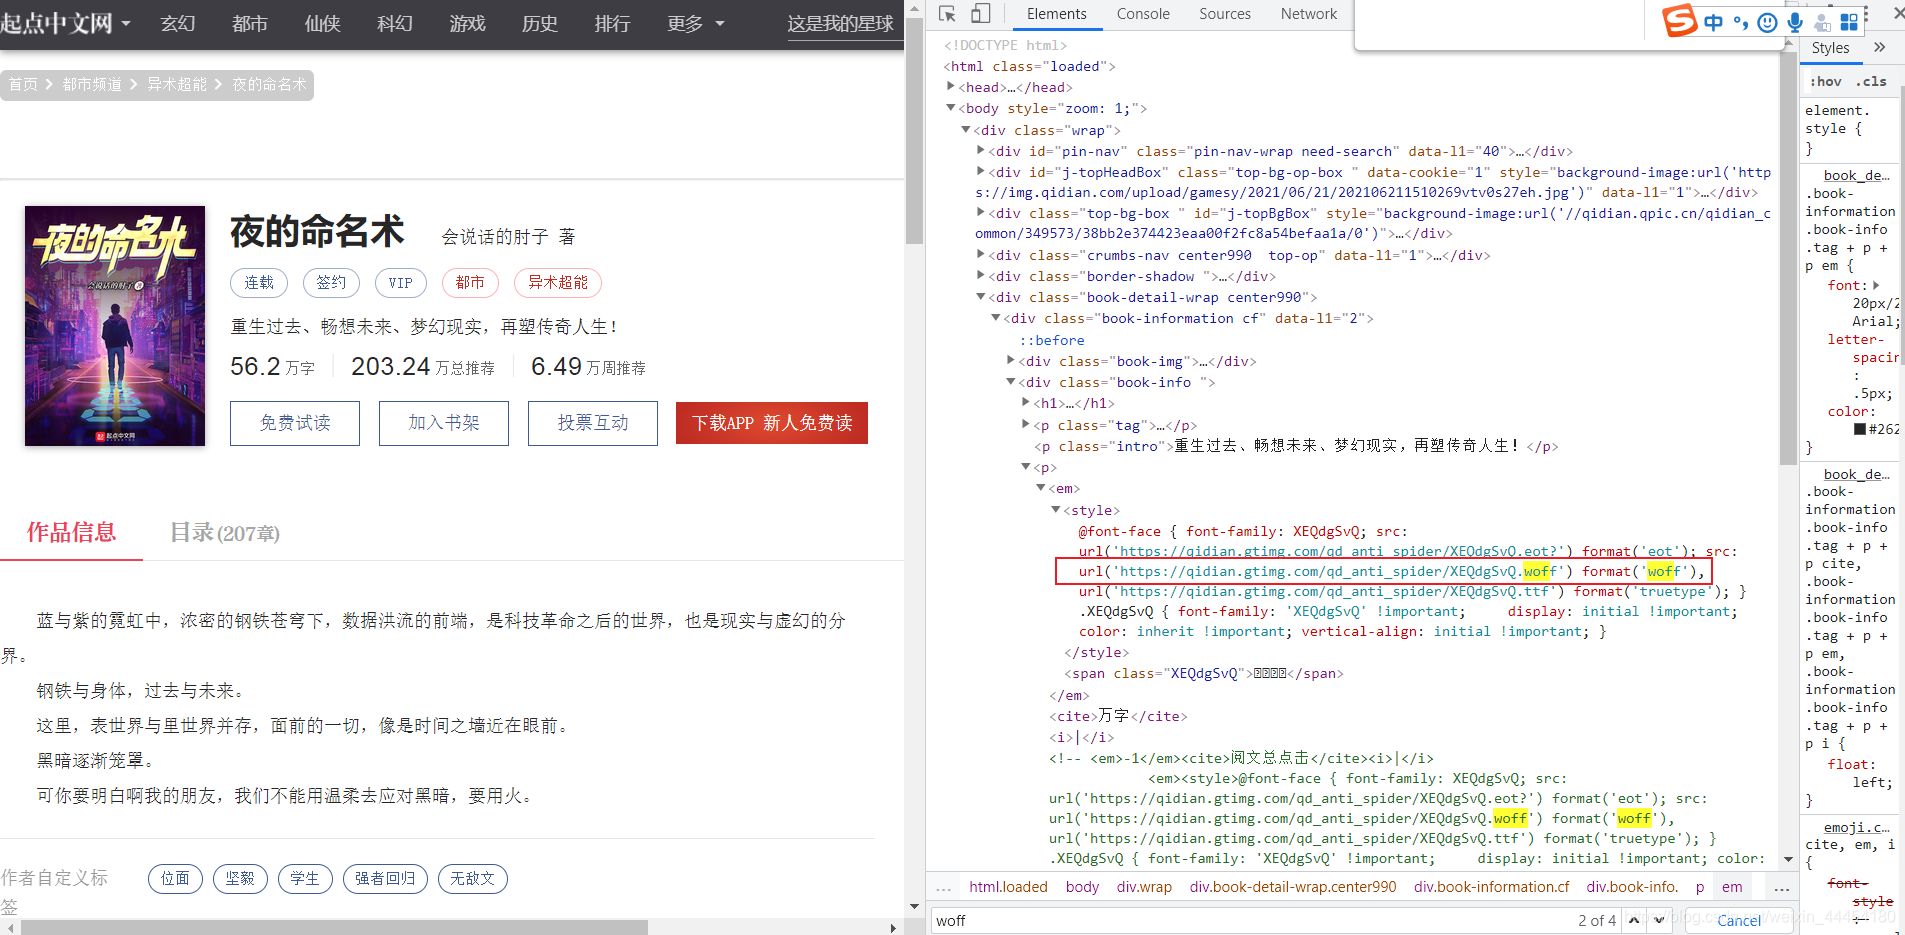Switch to the Console tab

tap(1143, 14)
